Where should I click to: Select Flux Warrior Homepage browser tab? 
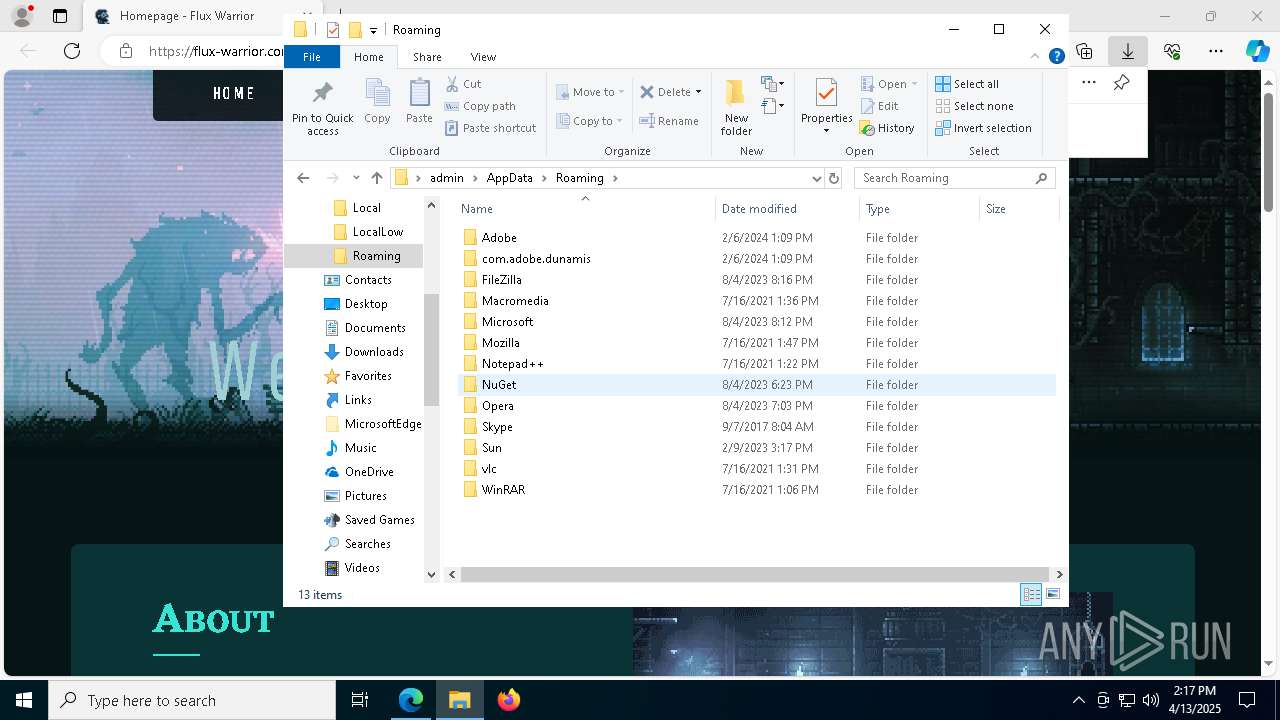click(185, 16)
